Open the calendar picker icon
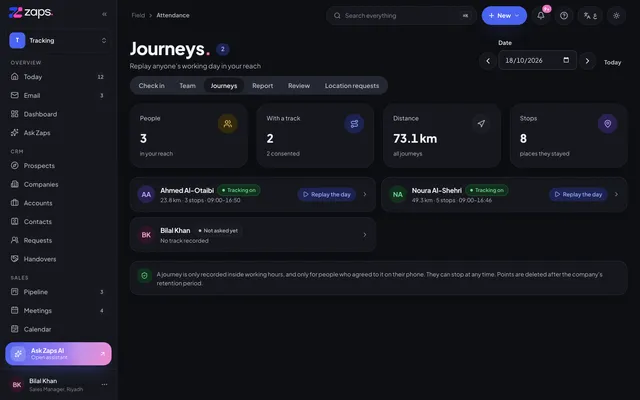This screenshot has height=400, width=640. tap(566, 60)
